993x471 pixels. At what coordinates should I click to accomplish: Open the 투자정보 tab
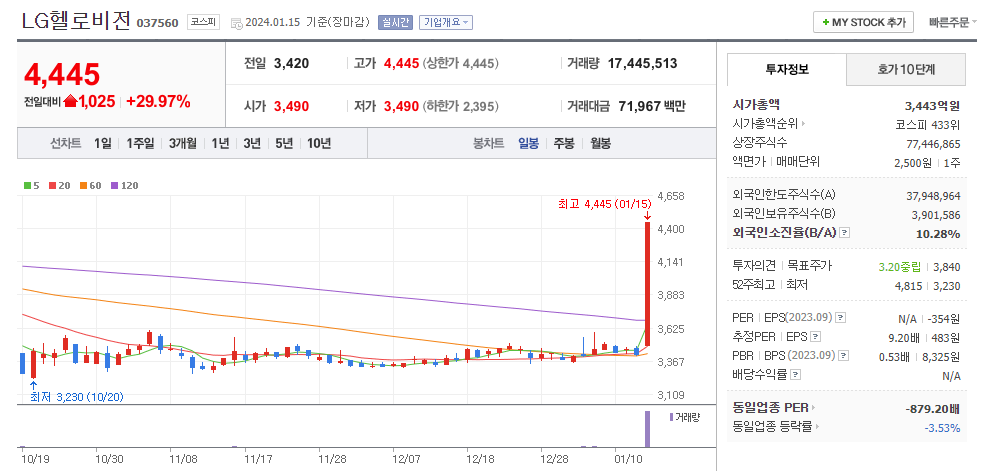[787, 70]
